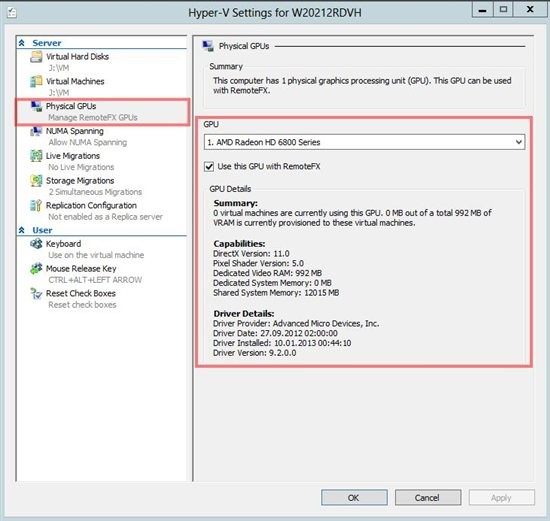The image size is (550, 521).
Task: Click the Replication Configuration icon
Action: [x=36, y=206]
